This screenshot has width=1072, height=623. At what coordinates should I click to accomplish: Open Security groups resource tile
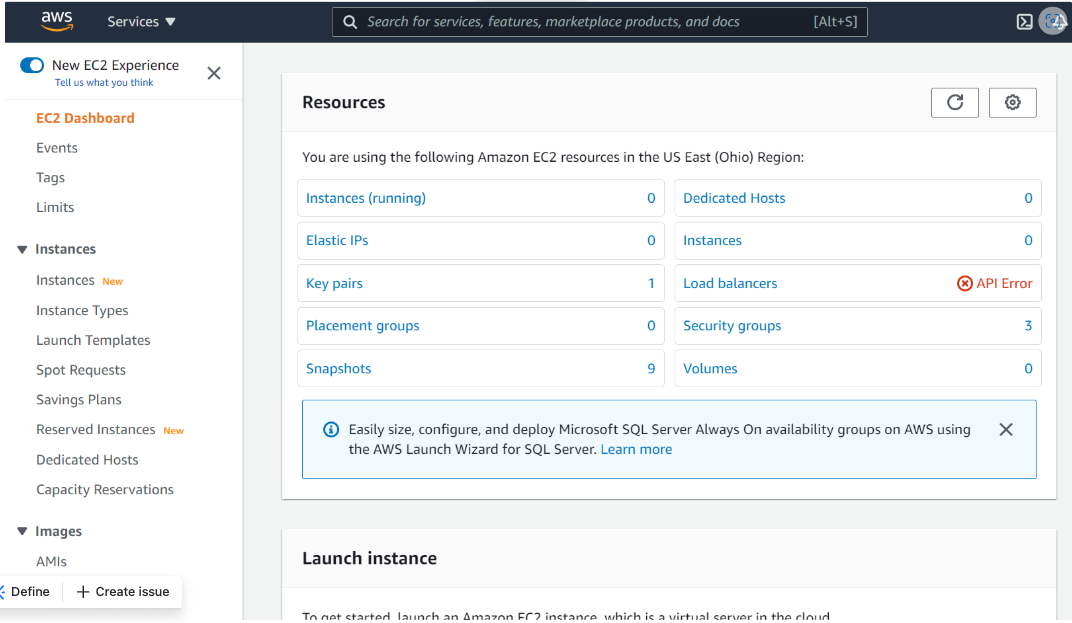(x=732, y=326)
